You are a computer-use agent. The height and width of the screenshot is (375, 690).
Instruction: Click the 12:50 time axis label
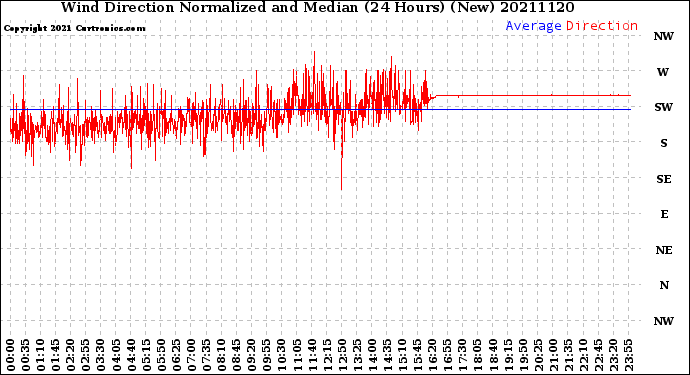point(342,355)
